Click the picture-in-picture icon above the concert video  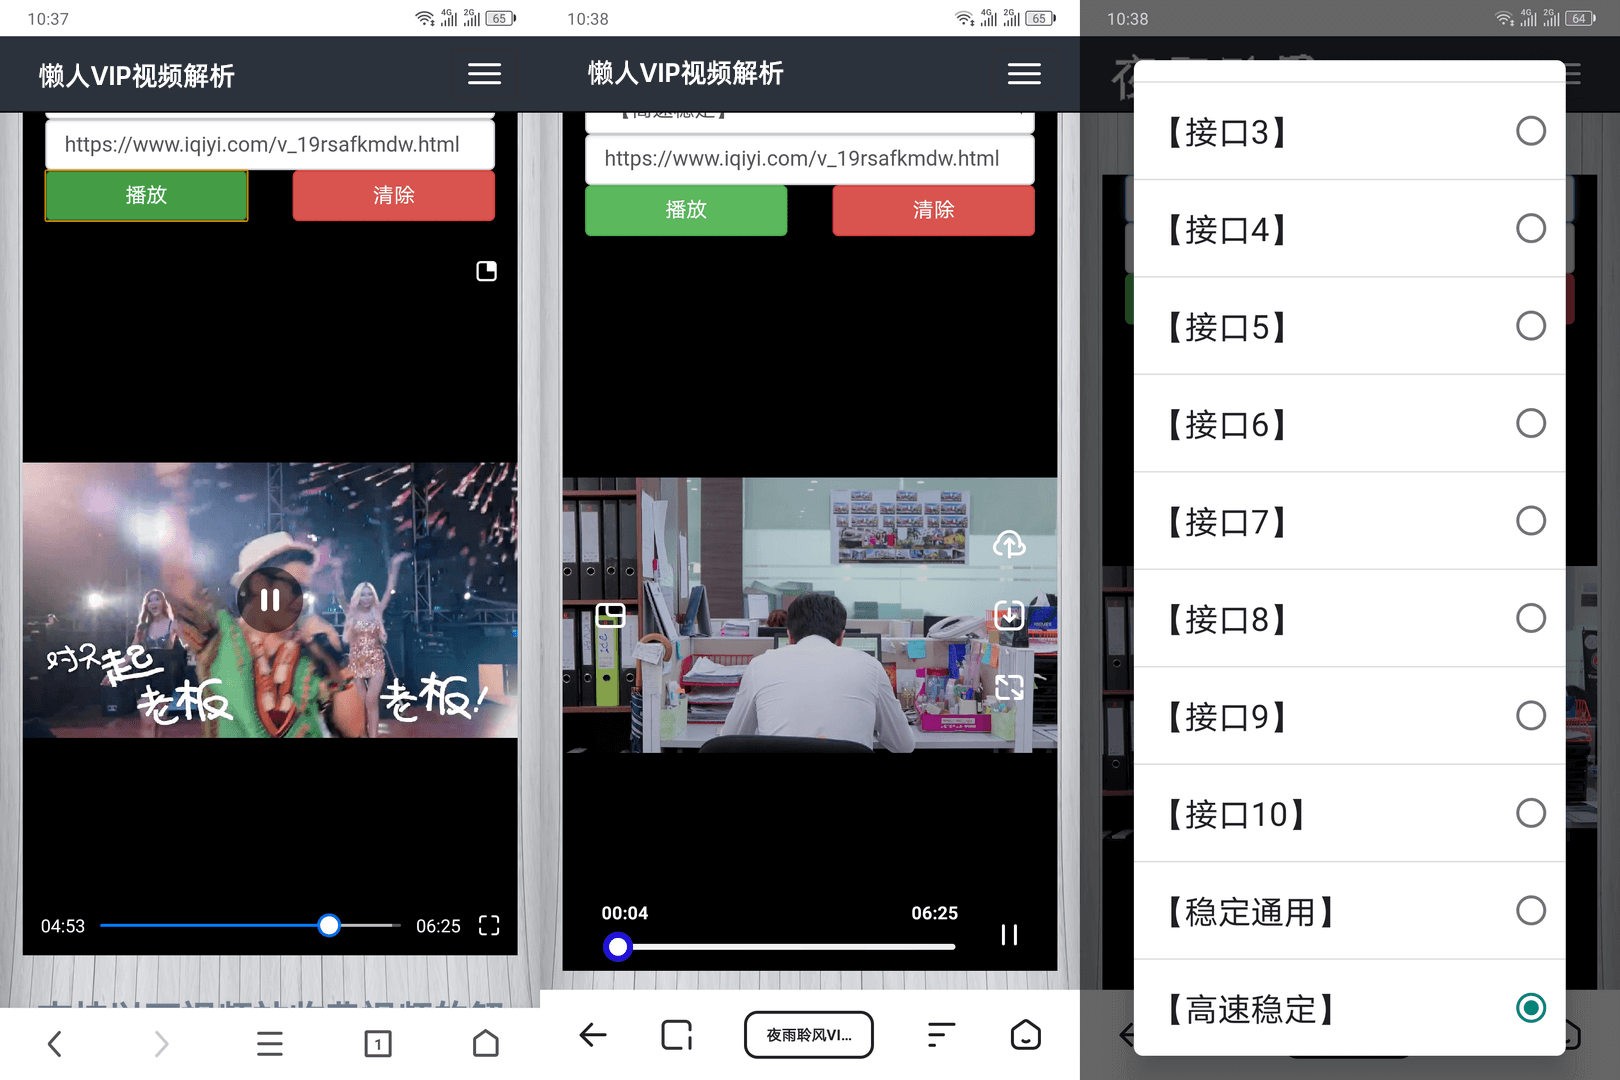point(486,271)
